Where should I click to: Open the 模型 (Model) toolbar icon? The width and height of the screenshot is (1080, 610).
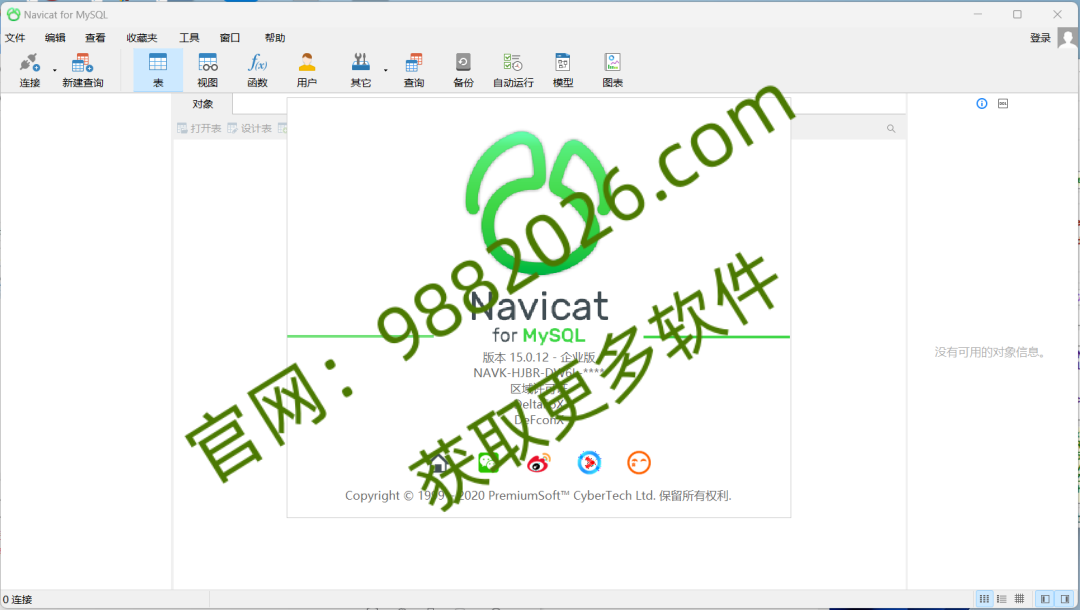[563, 70]
